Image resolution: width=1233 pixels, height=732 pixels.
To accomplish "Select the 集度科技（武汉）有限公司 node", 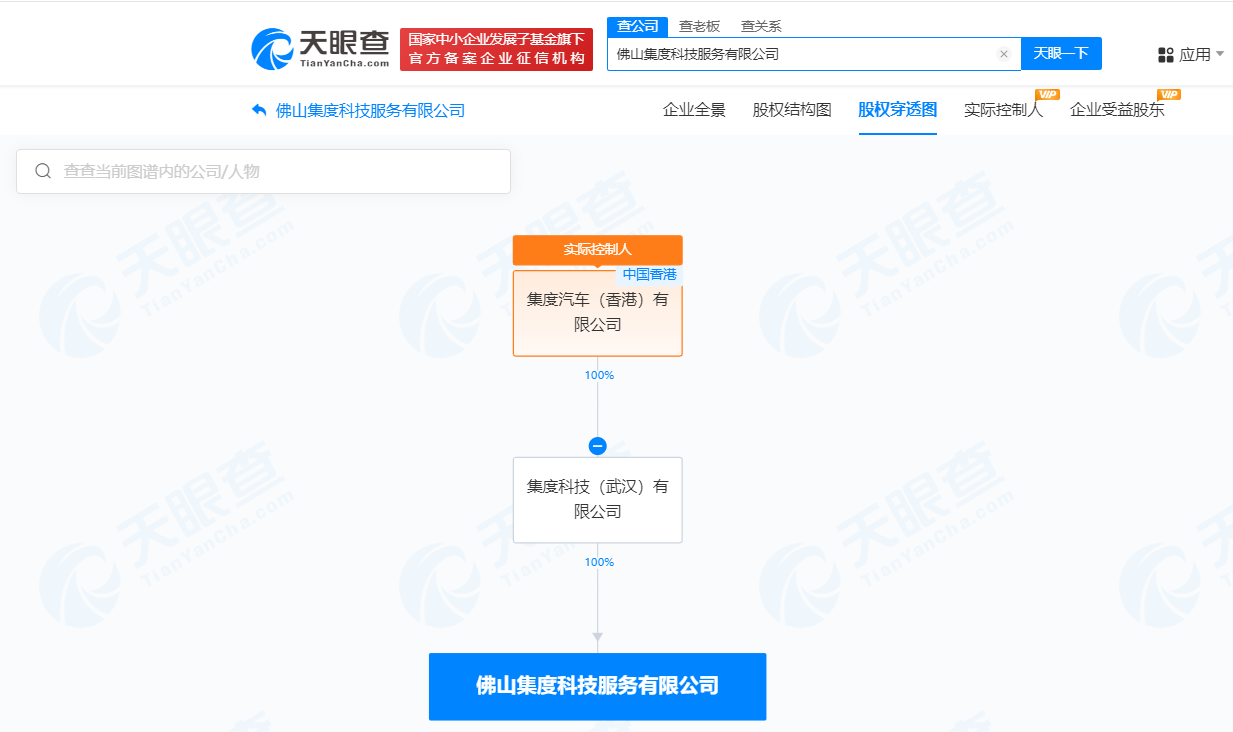I will pyautogui.click(x=598, y=500).
